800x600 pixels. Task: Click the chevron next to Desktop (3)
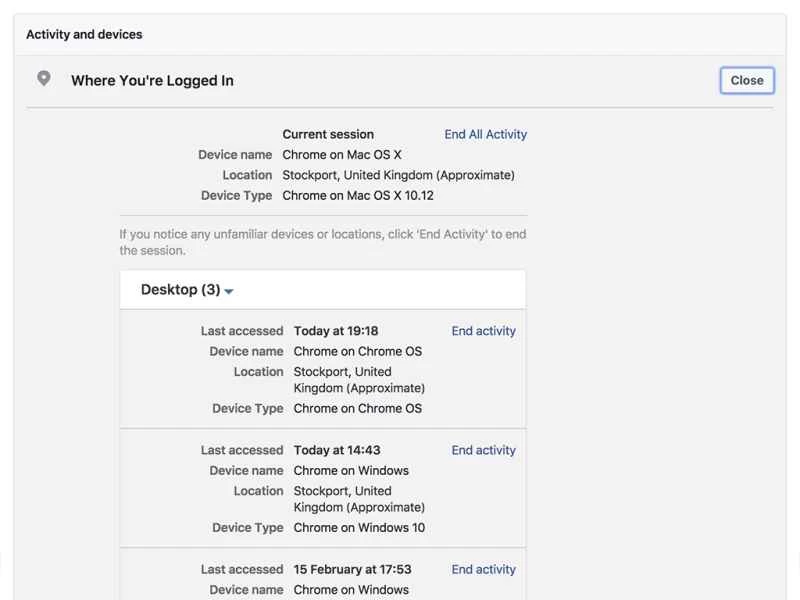pos(228,291)
